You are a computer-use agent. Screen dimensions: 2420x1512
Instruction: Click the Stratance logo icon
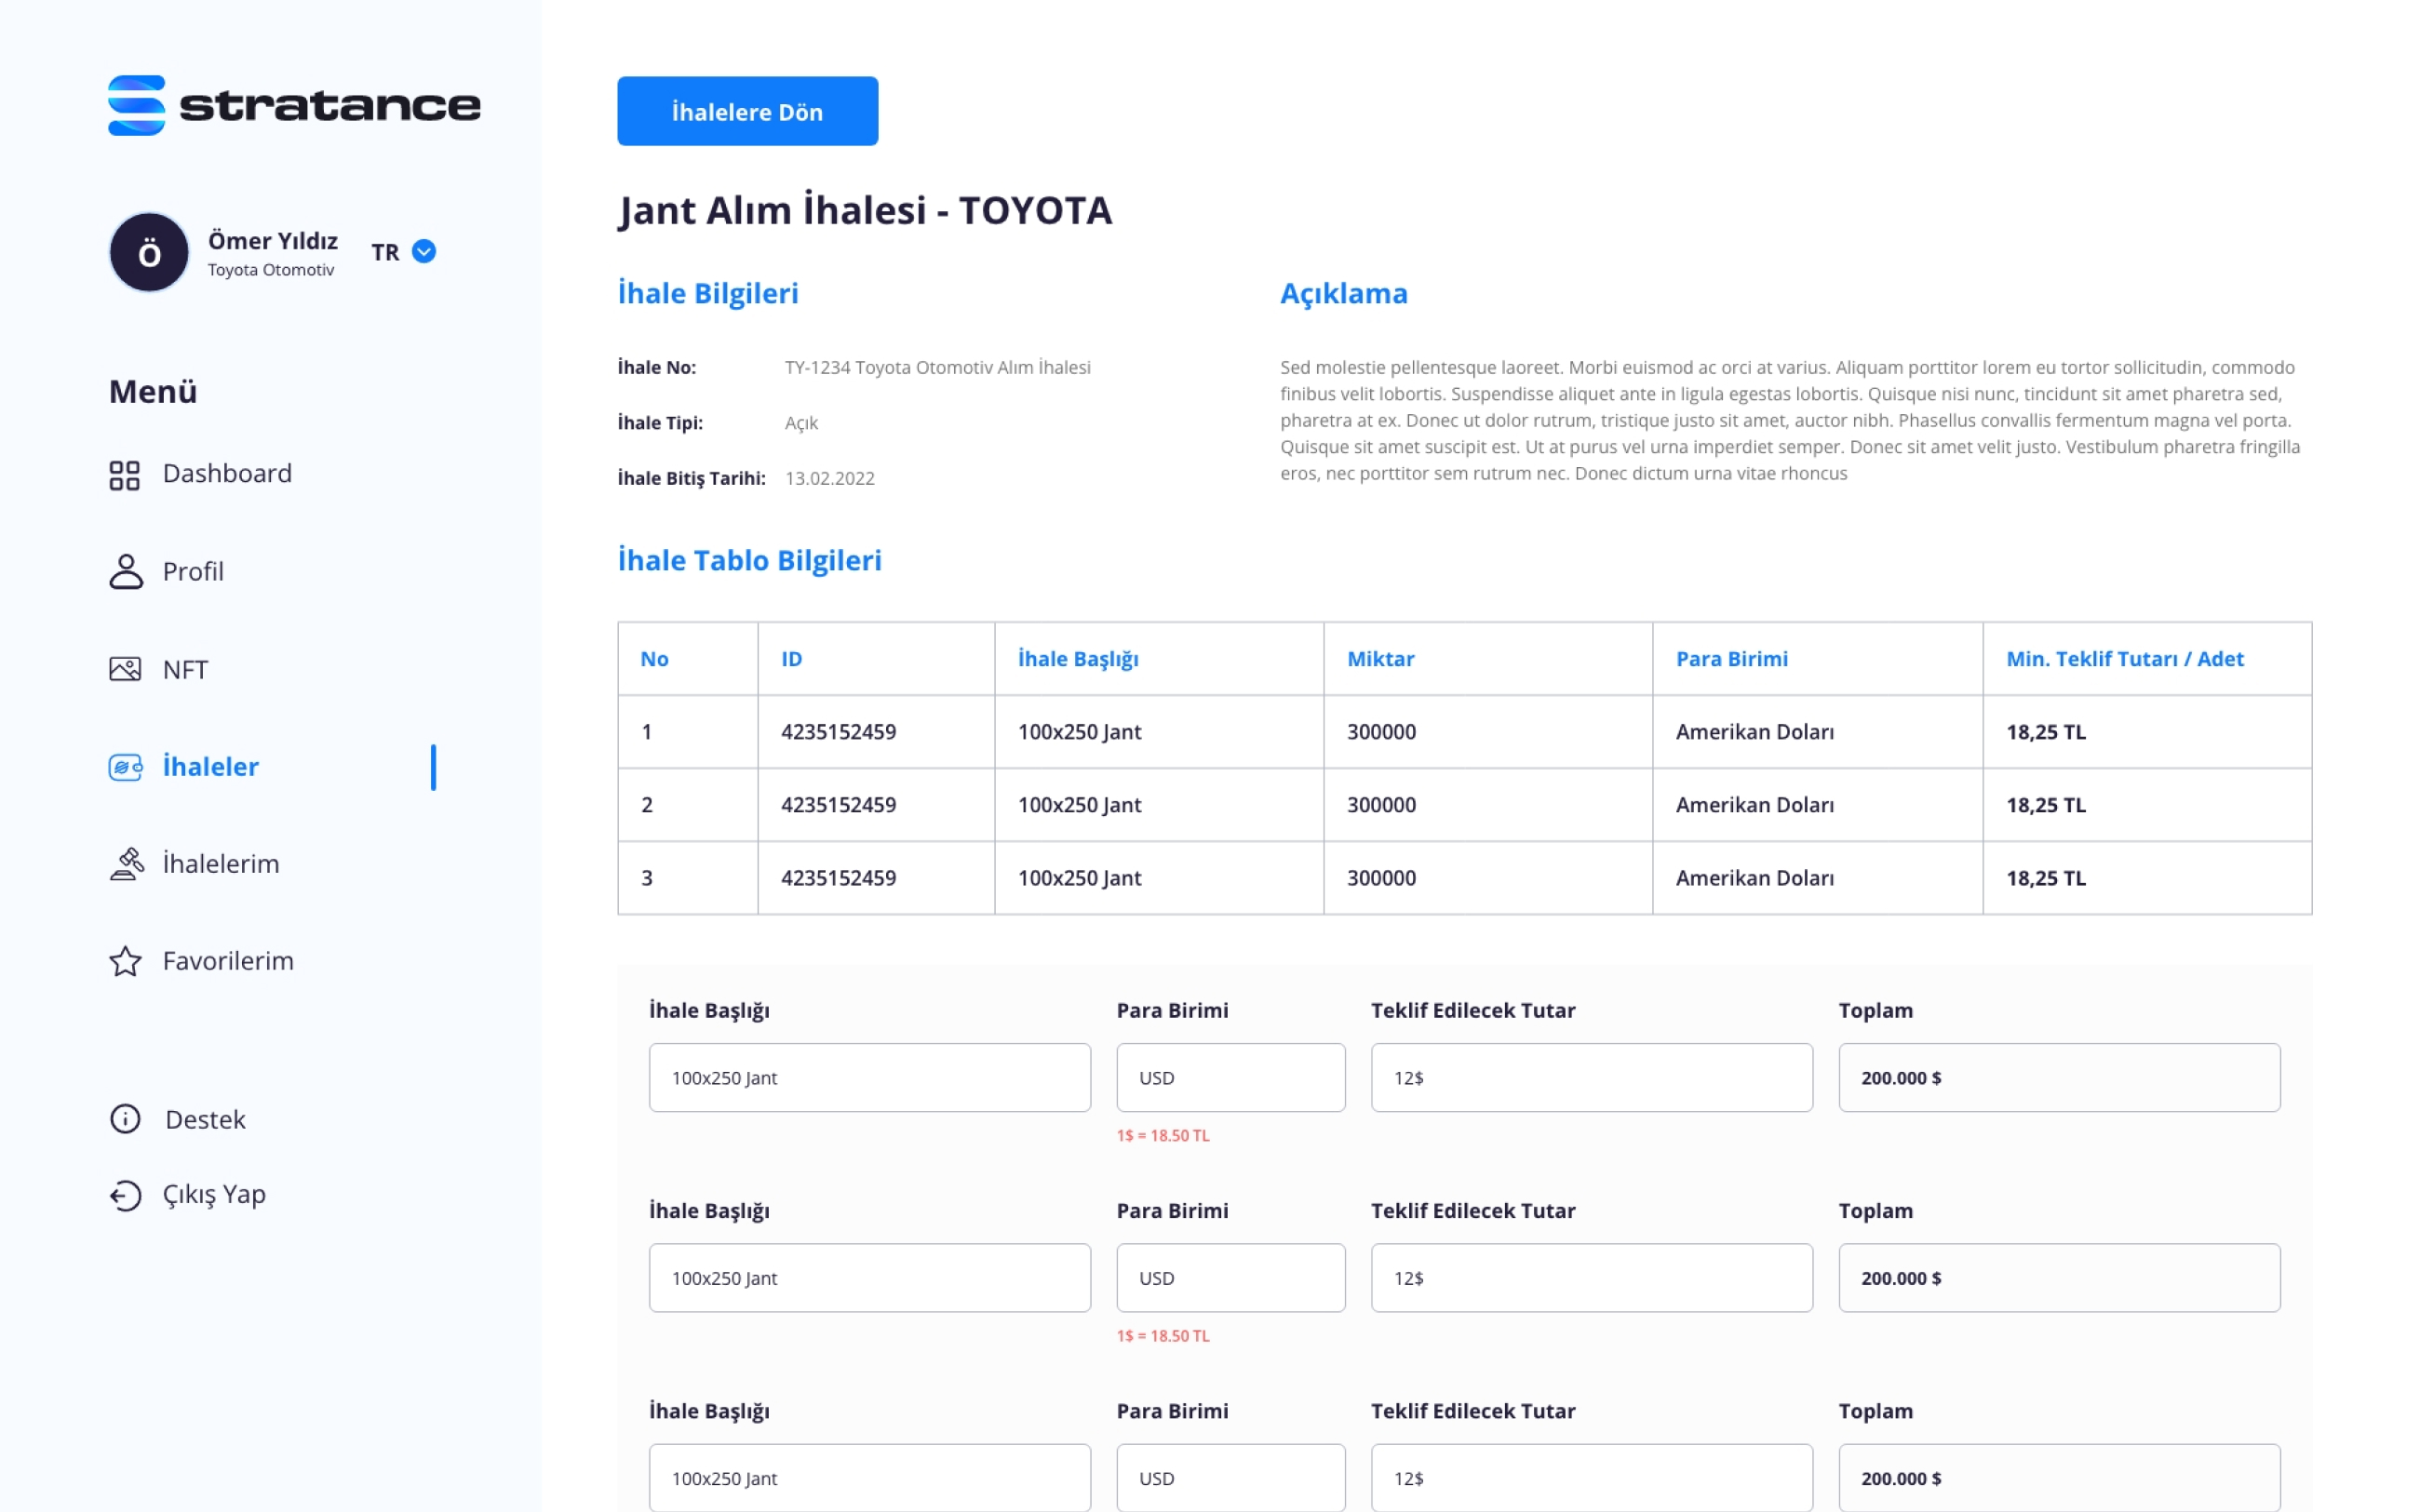[x=136, y=105]
